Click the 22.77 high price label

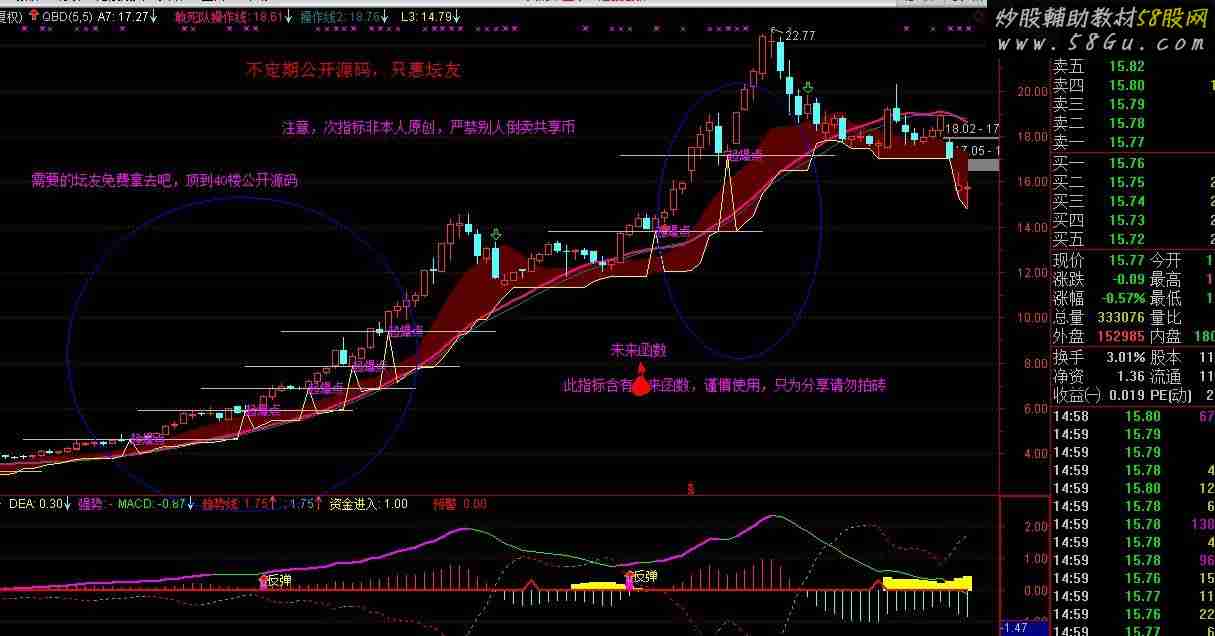tap(800, 36)
